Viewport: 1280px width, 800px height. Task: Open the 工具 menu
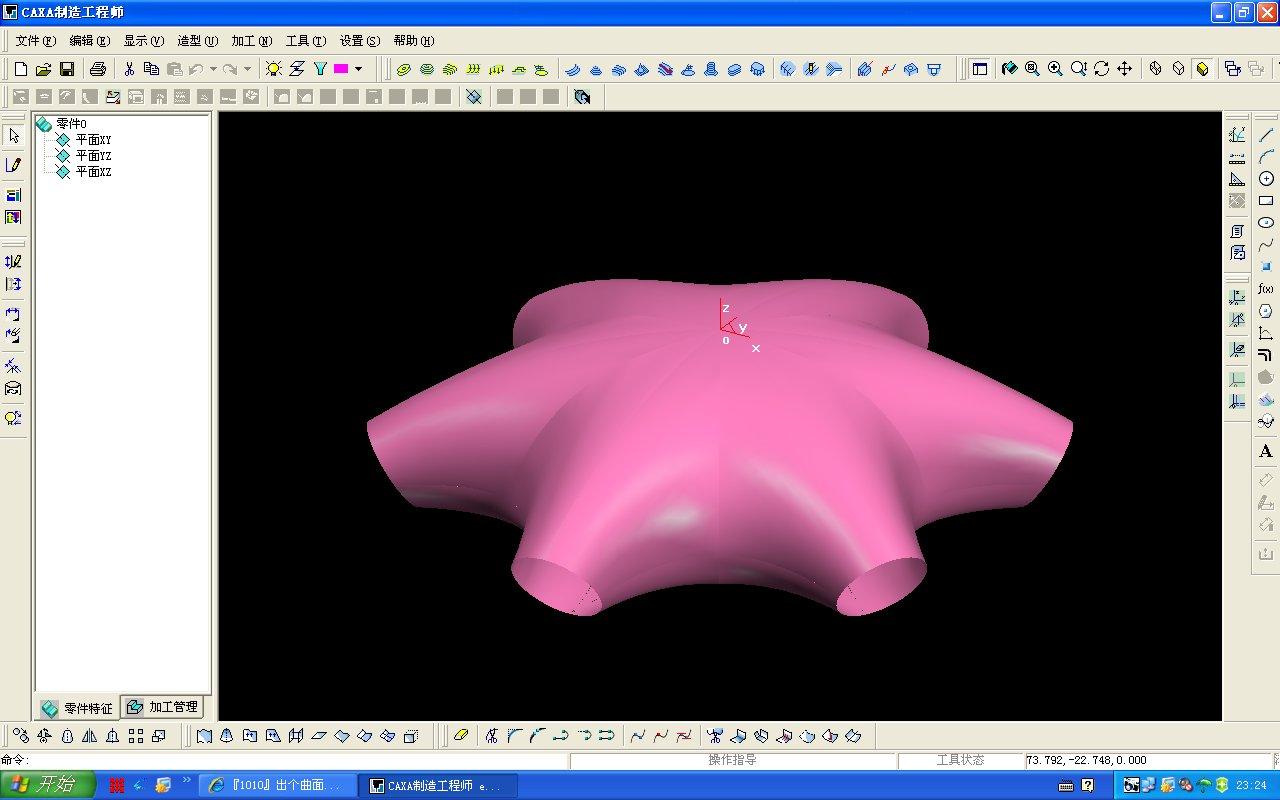(305, 41)
